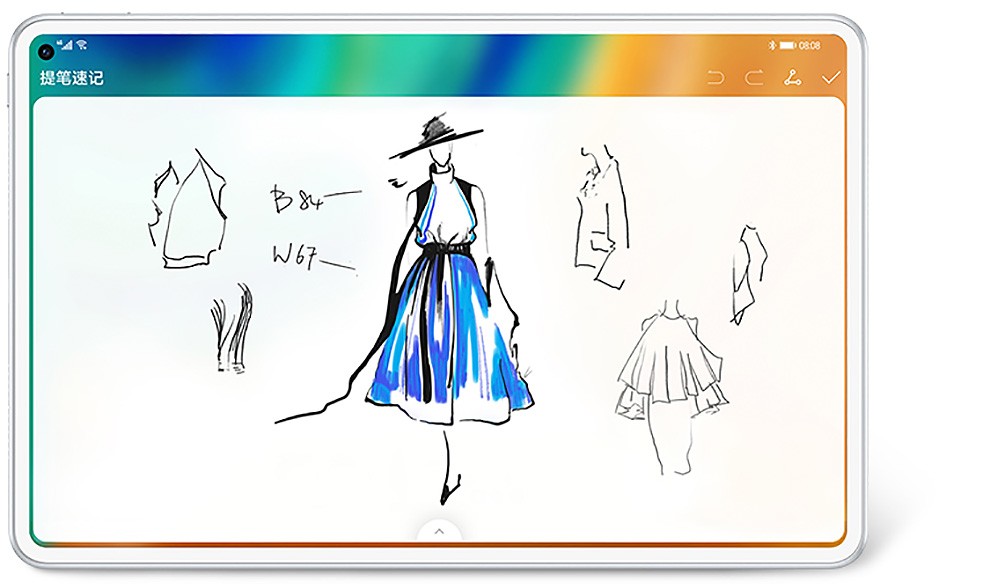The height and width of the screenshot is (584, 990).
Task: Tap the 08:08 clock
Action: [x=809, y=46]
